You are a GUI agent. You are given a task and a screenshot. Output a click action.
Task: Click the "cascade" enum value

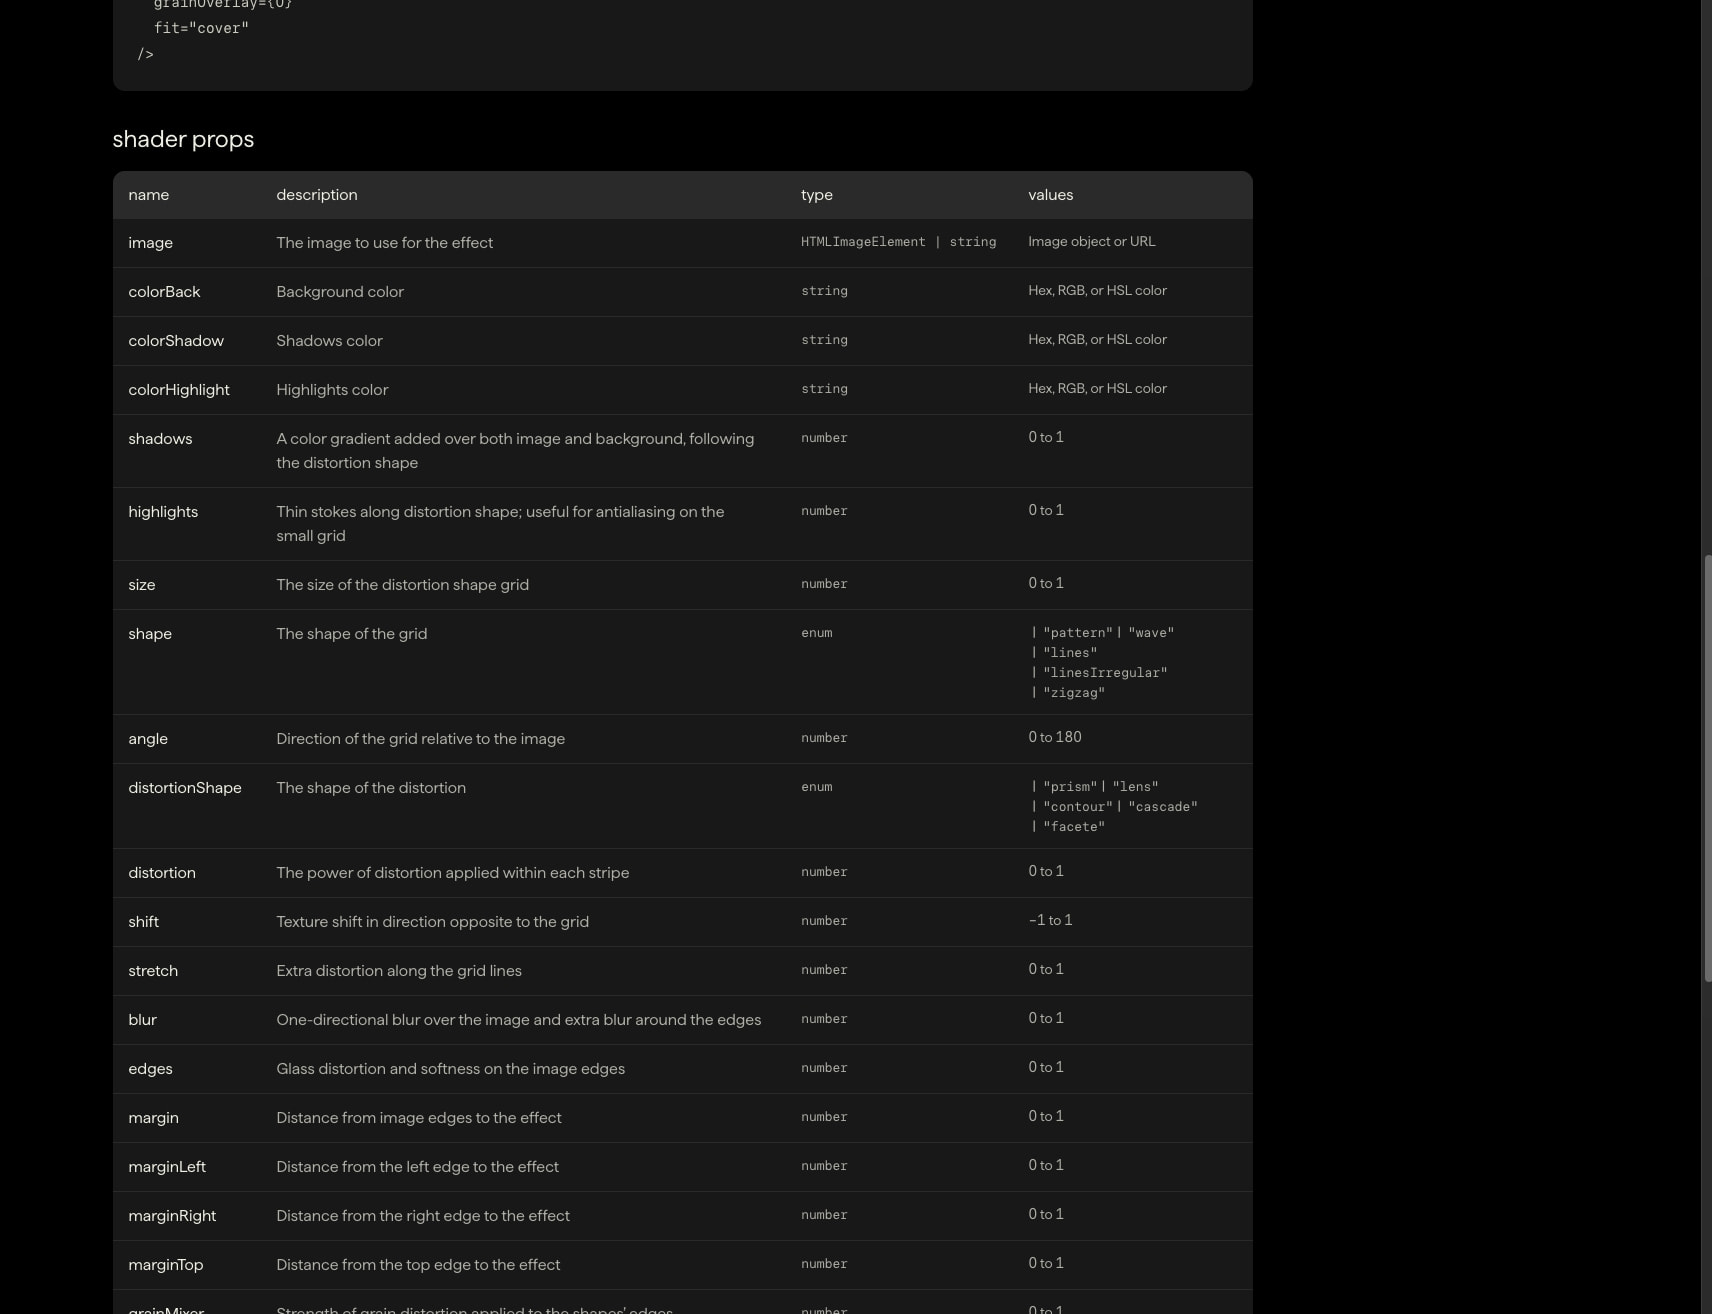[1163, 807]
